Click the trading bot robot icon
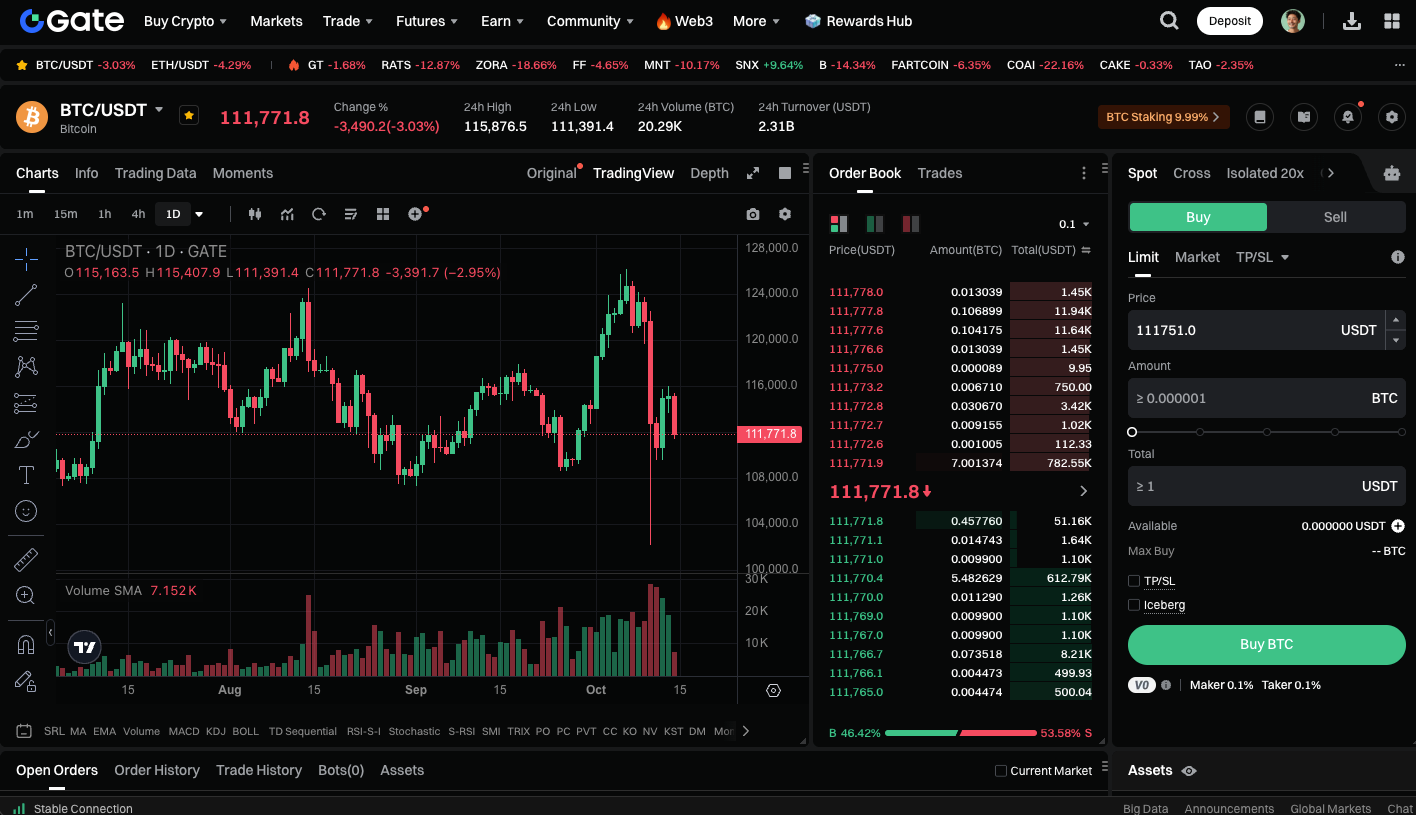 click(x=1391, y=173)
